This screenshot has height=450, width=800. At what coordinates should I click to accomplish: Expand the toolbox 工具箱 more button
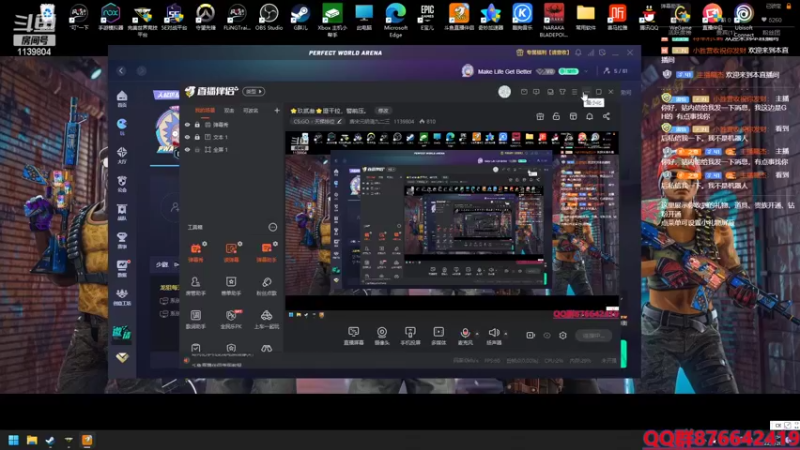tap(272, 227)
